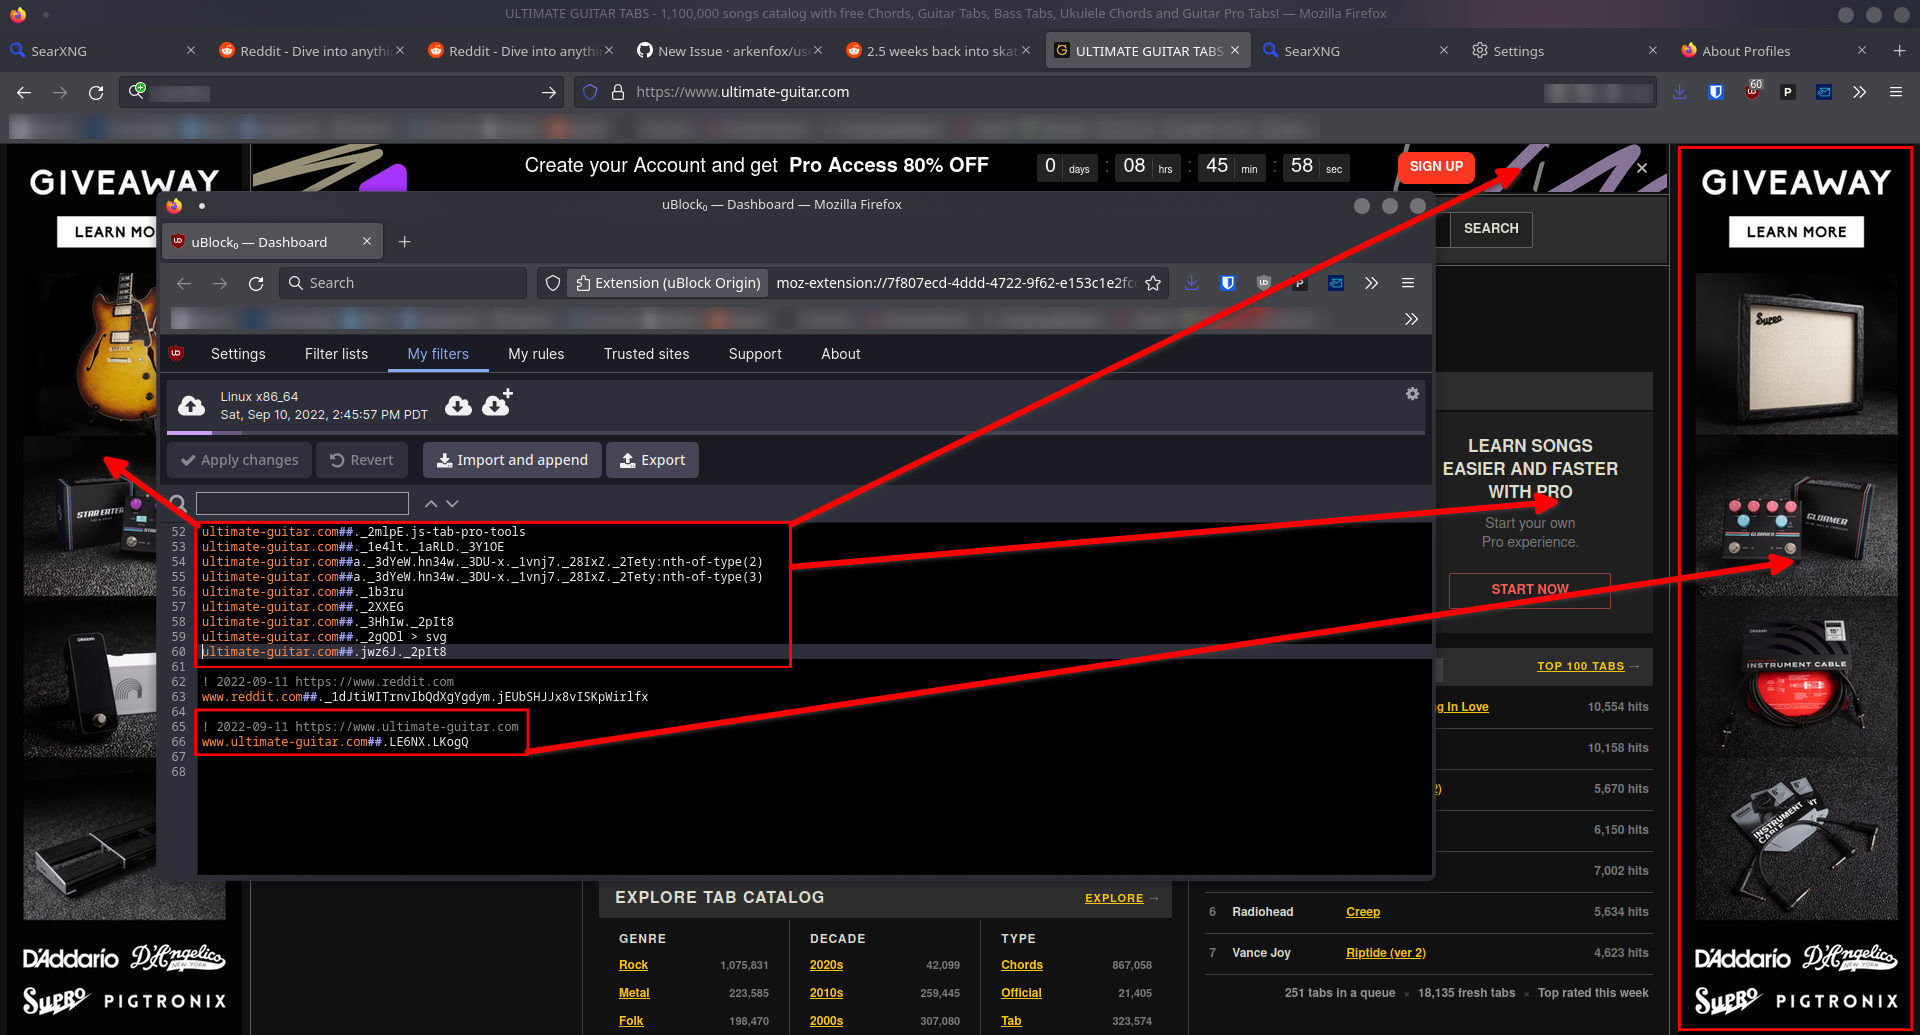Open the Rock genre link
Viewport: 1920px width, 1035px height.
pos(633,965)
